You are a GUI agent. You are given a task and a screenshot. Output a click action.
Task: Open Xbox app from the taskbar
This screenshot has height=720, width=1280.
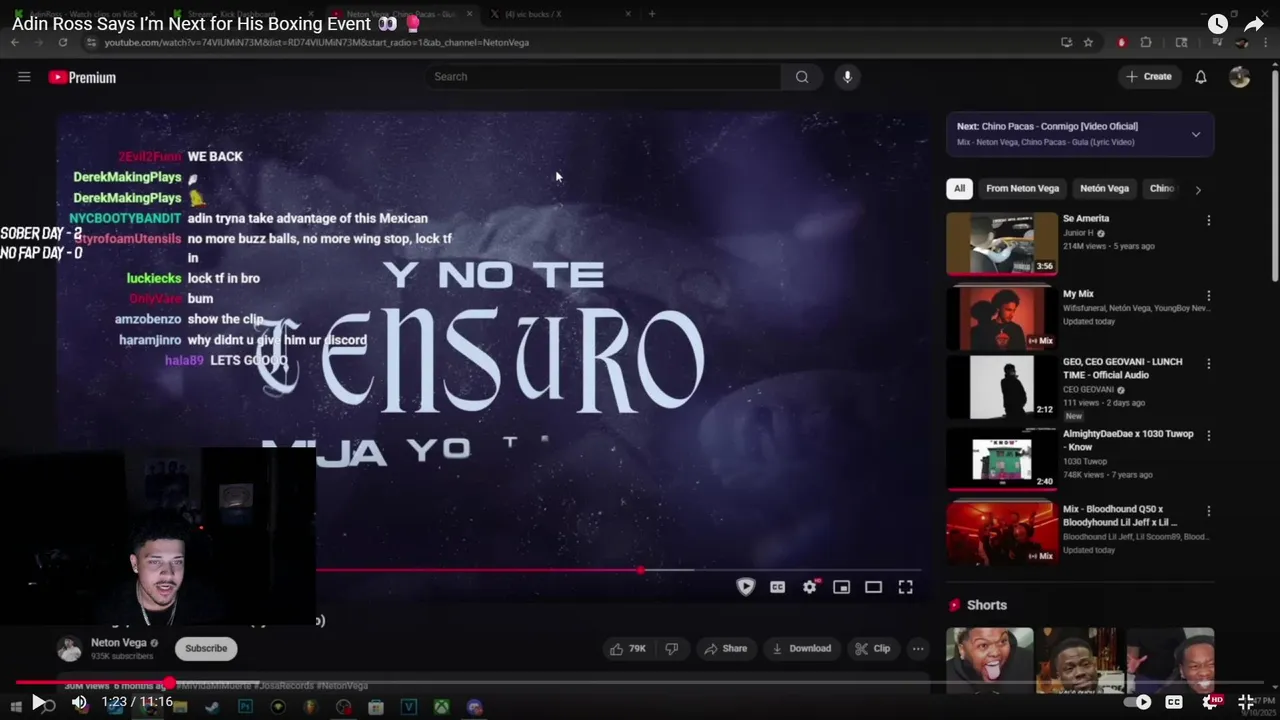(x=441, y=707)
